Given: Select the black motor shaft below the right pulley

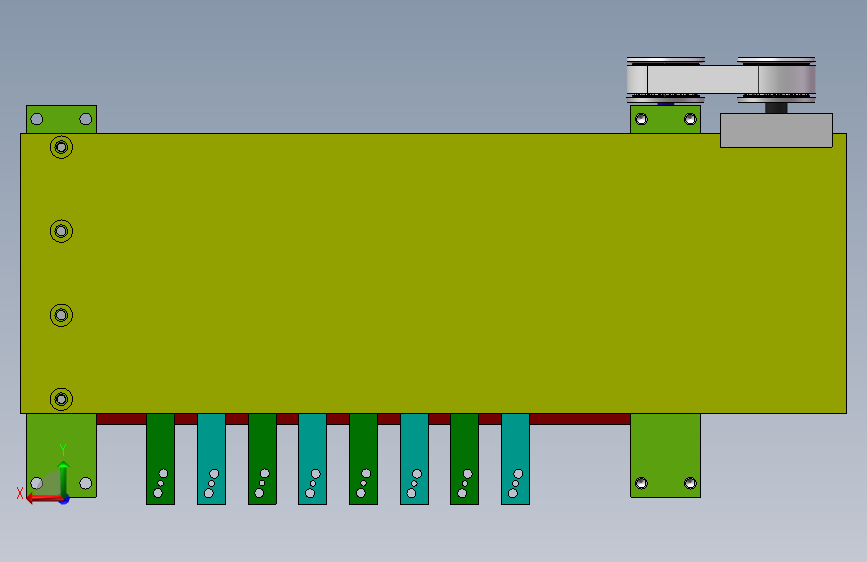Looking at the screenshot, I should [776, 108].
